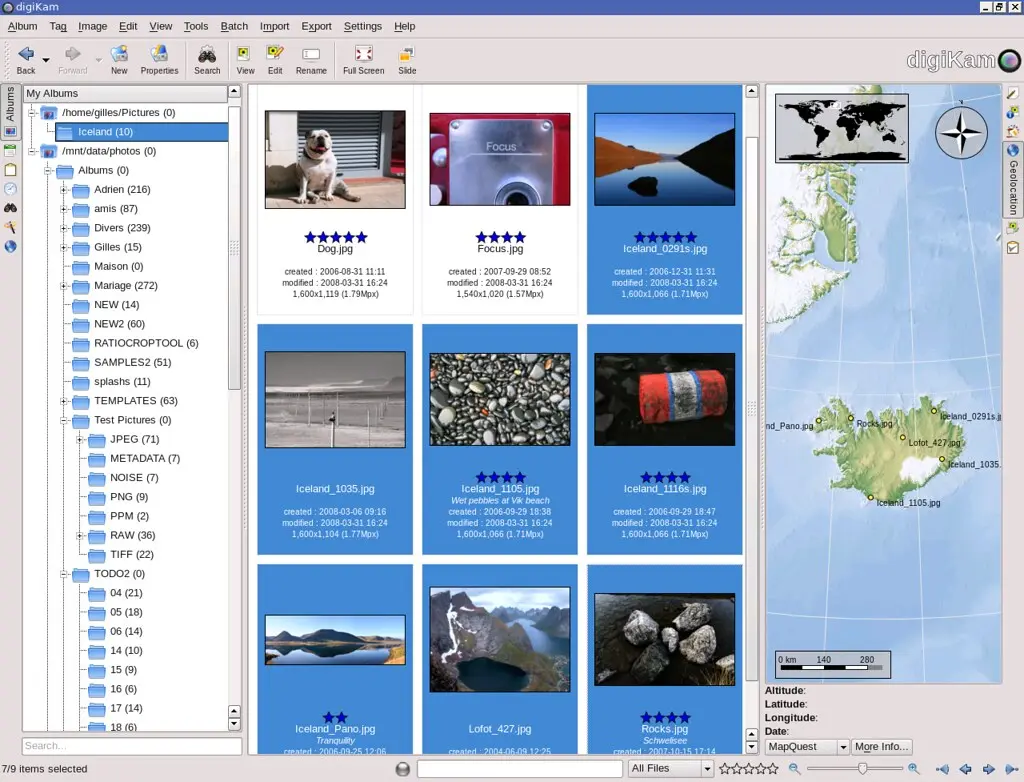1024x782 pixels.
Task: Open the binoculars search tab in left sidebar
Action: coord(11,208)
